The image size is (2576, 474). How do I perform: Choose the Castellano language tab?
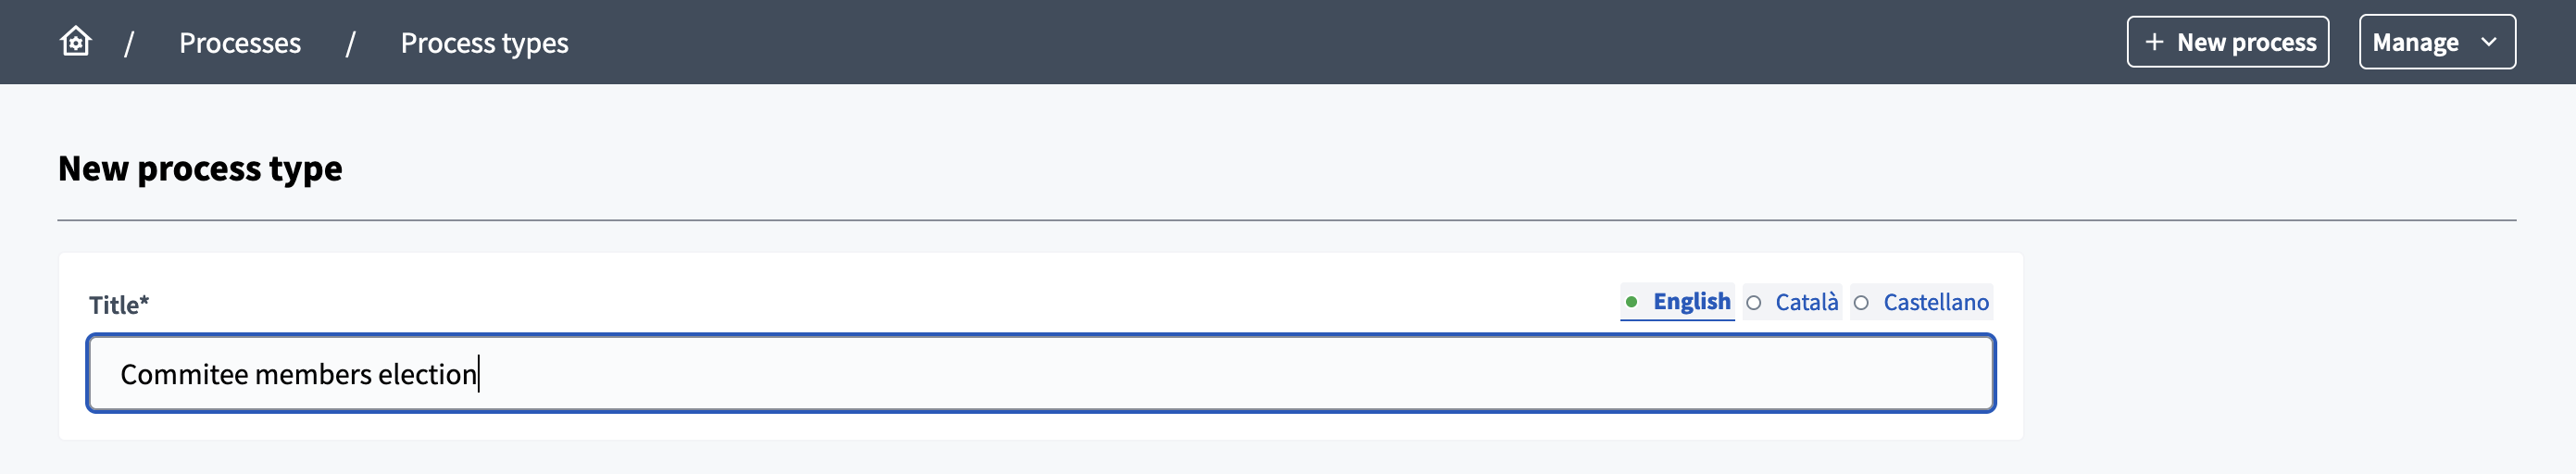[1935, 302]
